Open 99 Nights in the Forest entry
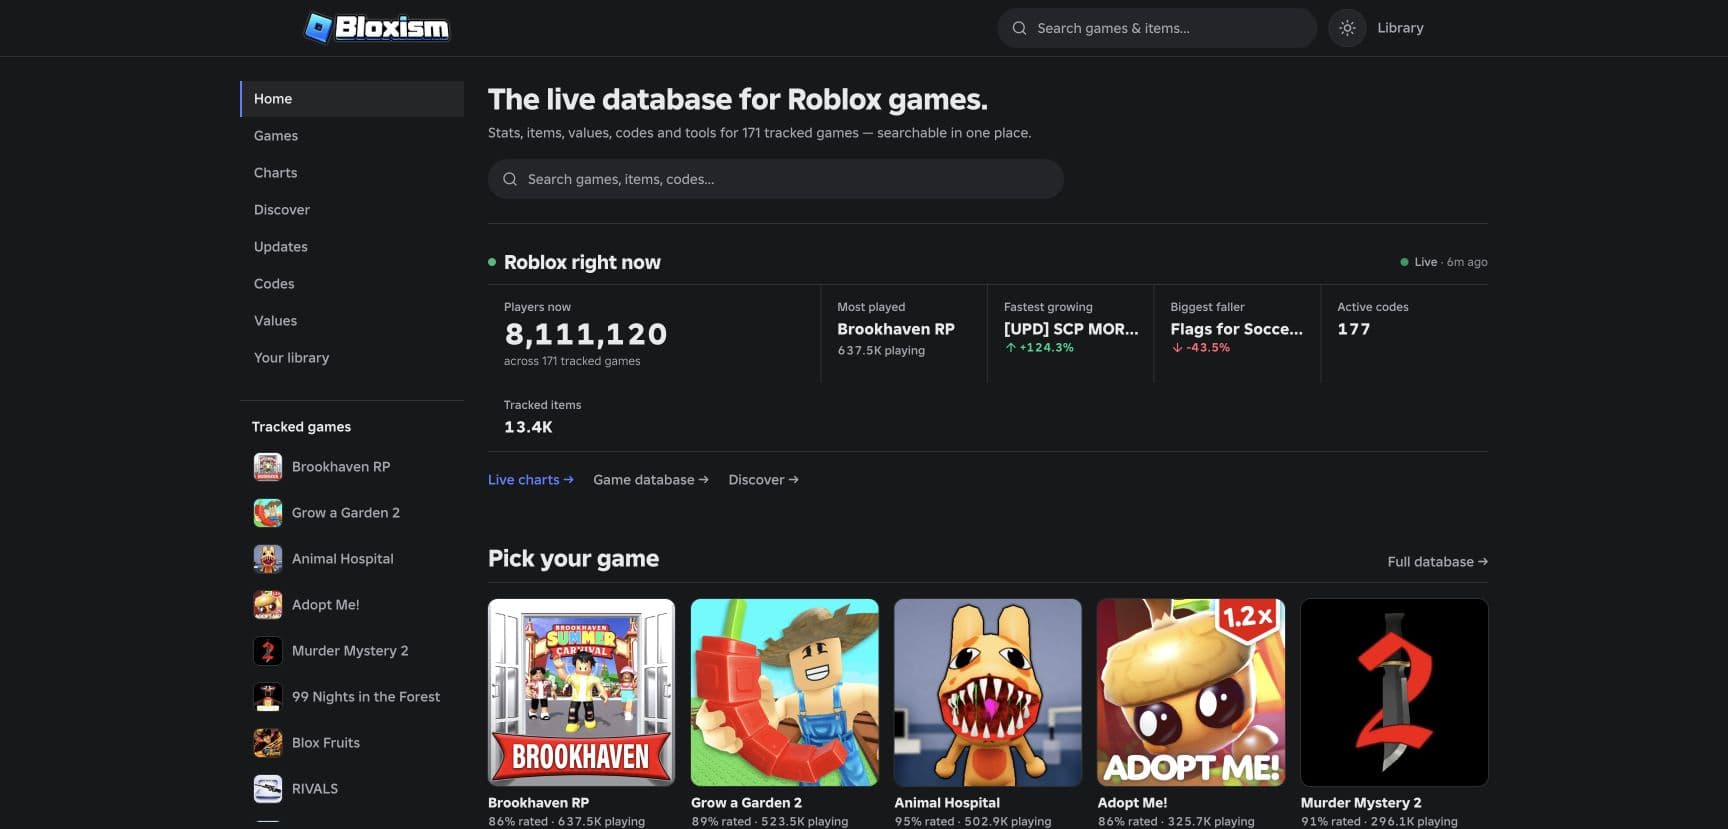Screen dimensions: 1728x829 [x=366, y=697]
